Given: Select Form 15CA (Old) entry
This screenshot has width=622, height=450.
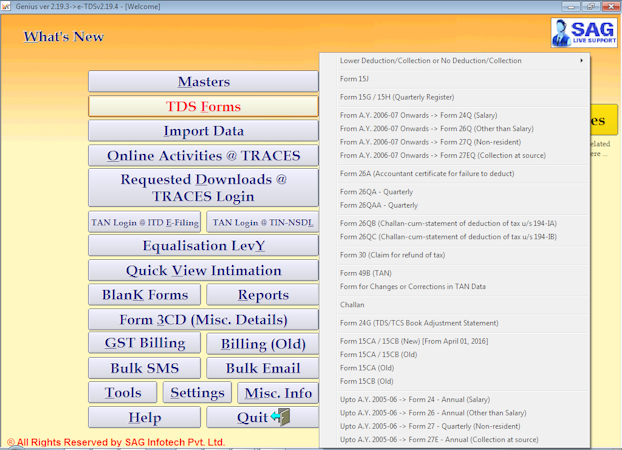Looking at the screenshot, I should pos(455,368).
